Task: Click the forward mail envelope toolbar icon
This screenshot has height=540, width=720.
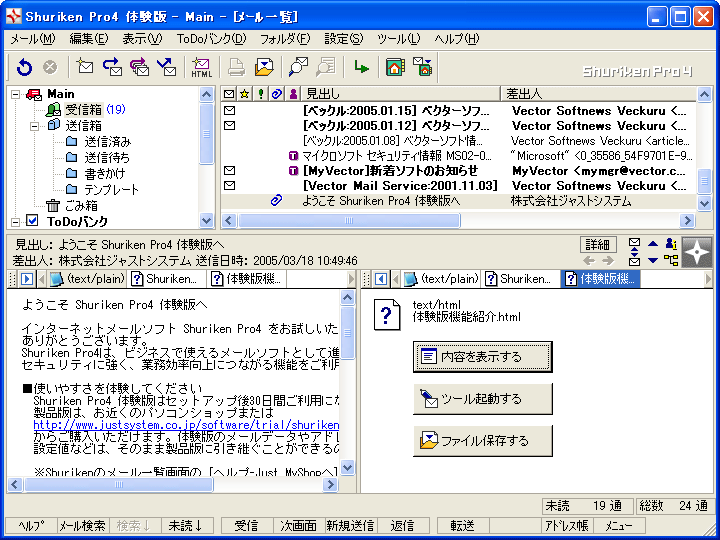Action: pos(167,67)
